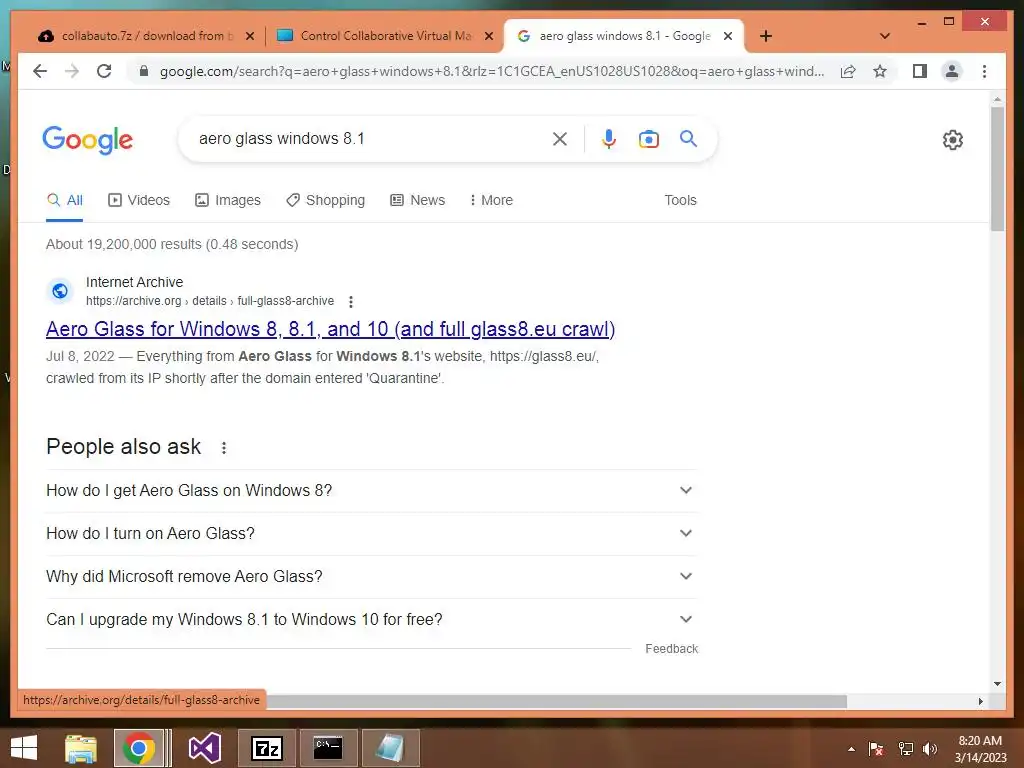Open the tab search dropdown
1024x768 pixels.
[x=884, y=36]
